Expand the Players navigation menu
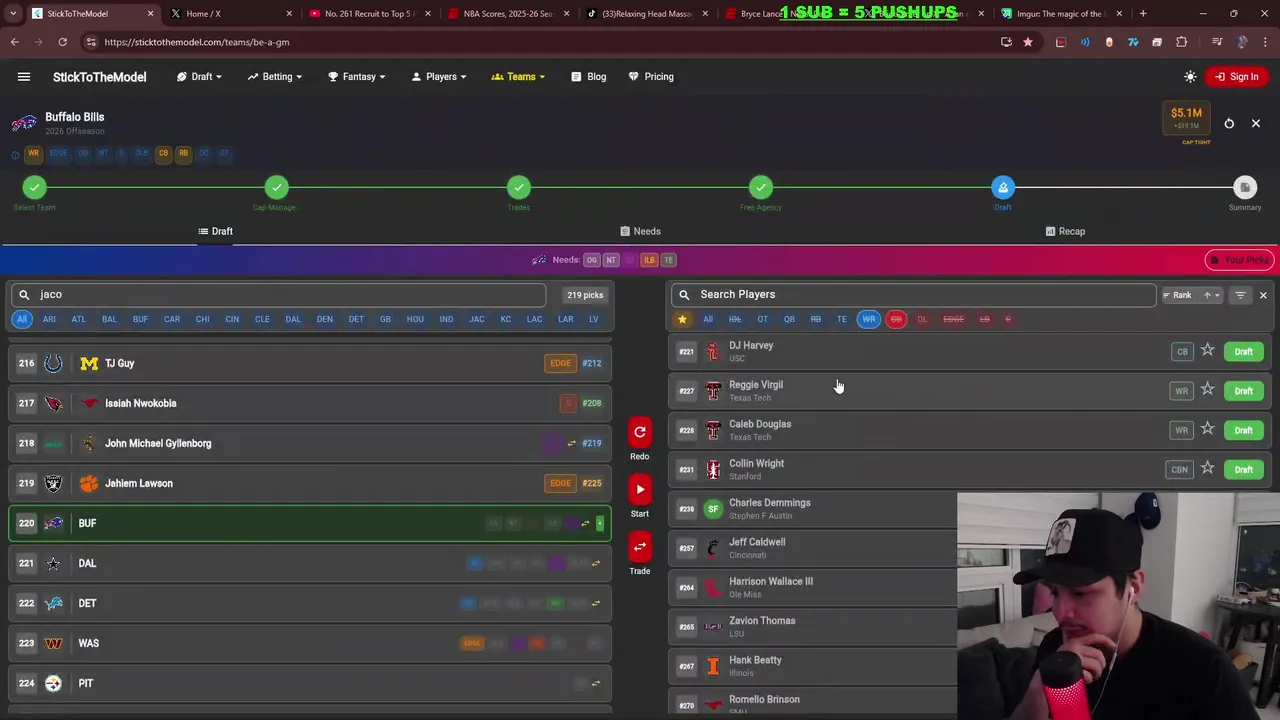This screenshot has width=1280, height=720. pyautogui.click(x=439, y=77)
